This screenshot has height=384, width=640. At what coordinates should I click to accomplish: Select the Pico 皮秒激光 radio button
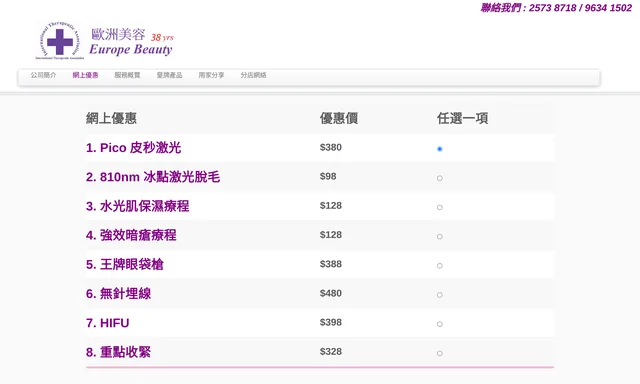click(x=440, y=149)
